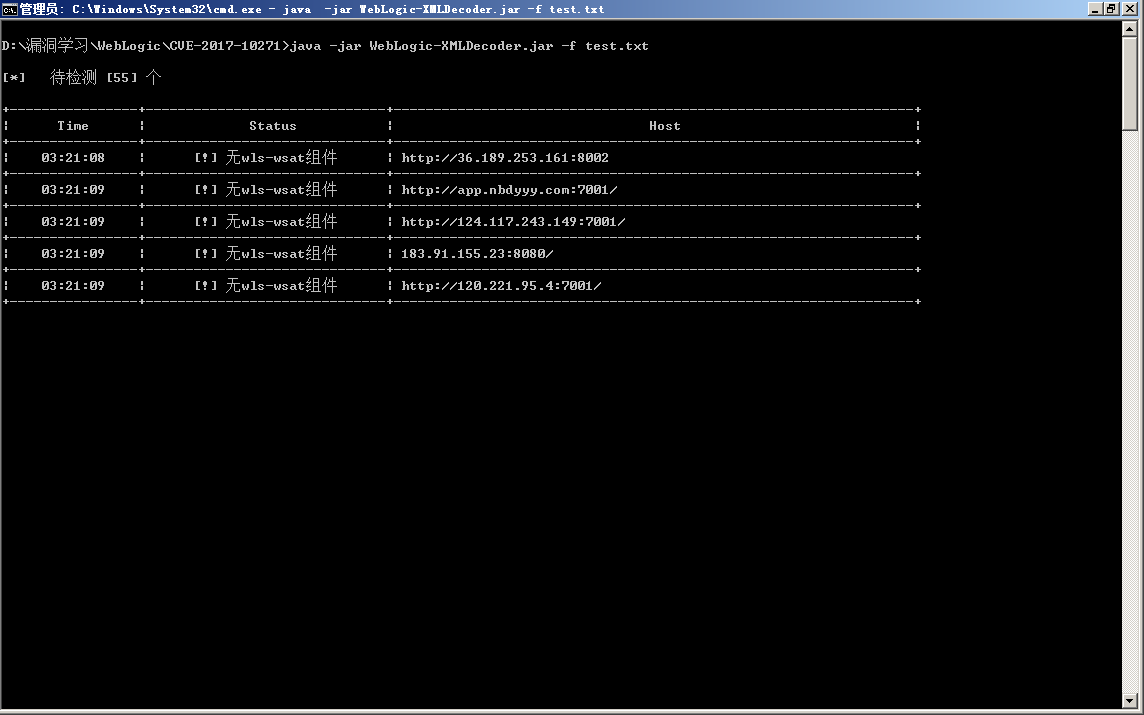Click the scrollbar down arrow

(1129, 700)
